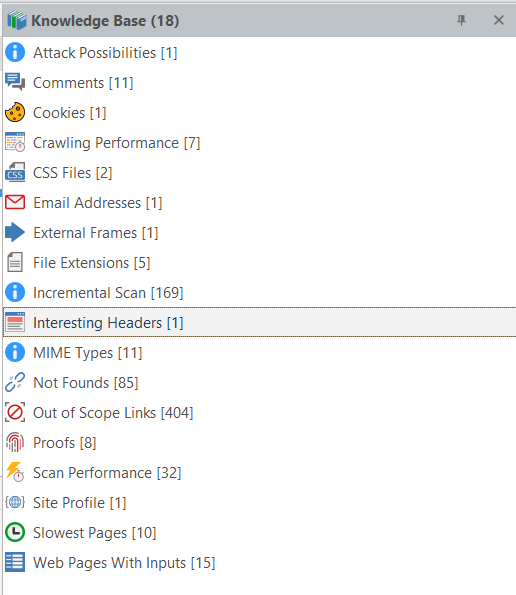Click the Out of Scope Links icon

coord(15,412)
